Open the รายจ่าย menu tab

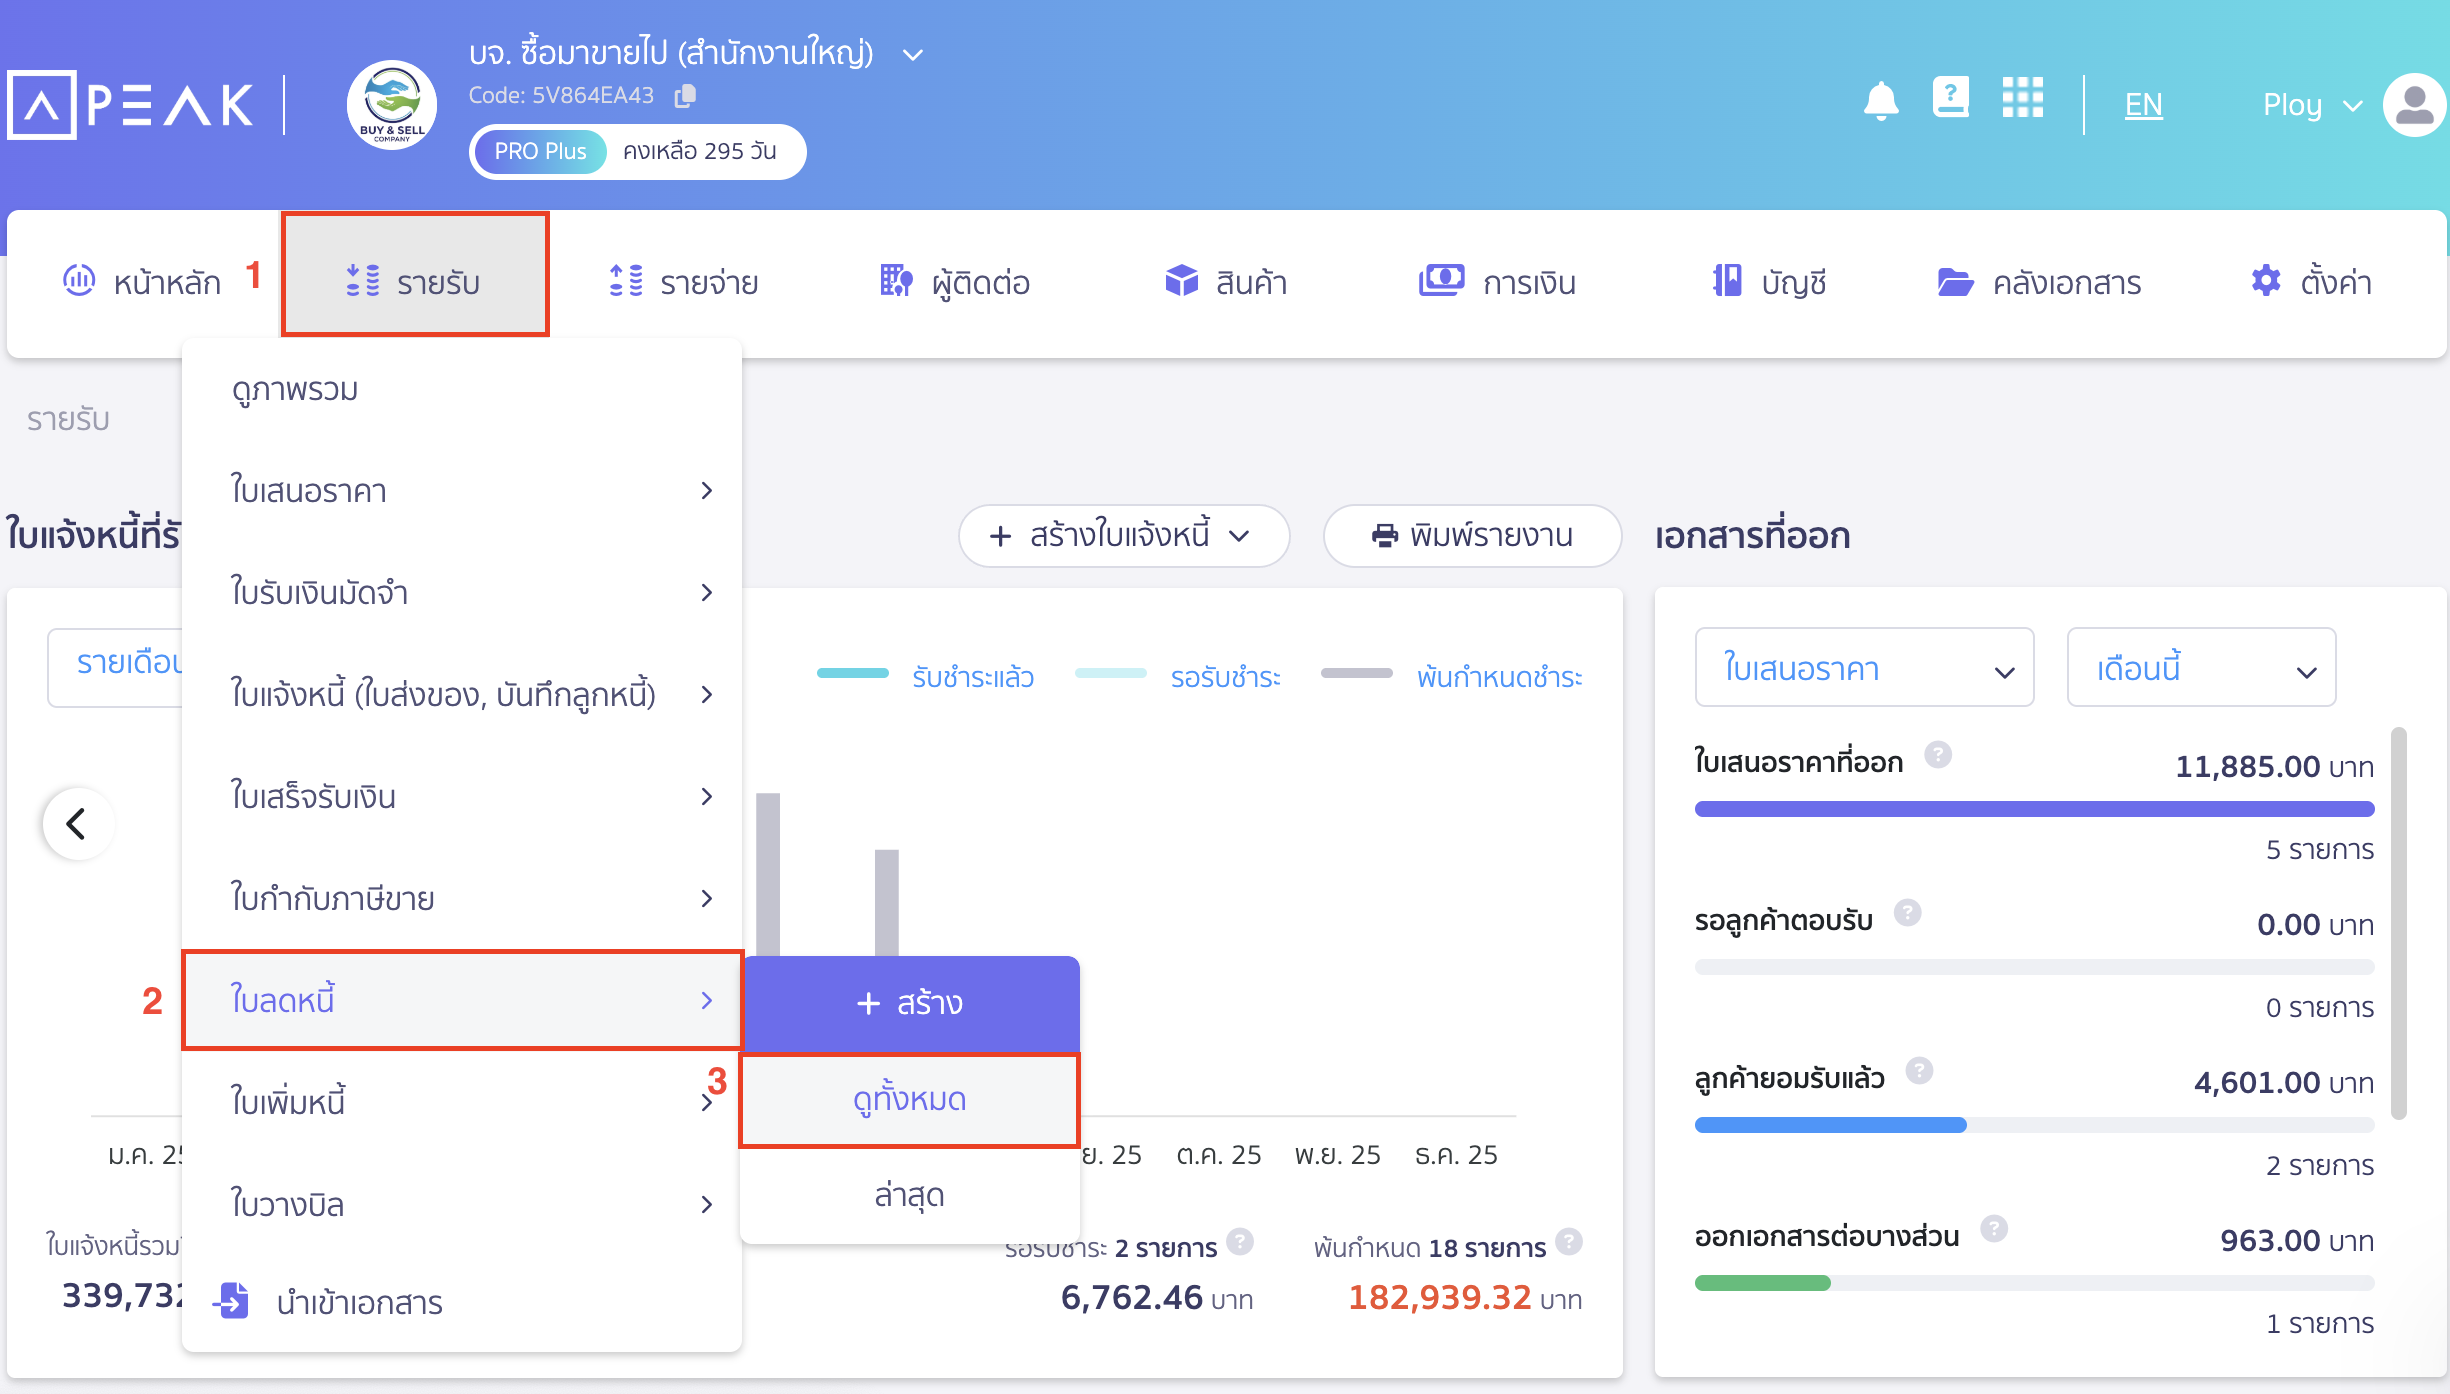point(684,282)
